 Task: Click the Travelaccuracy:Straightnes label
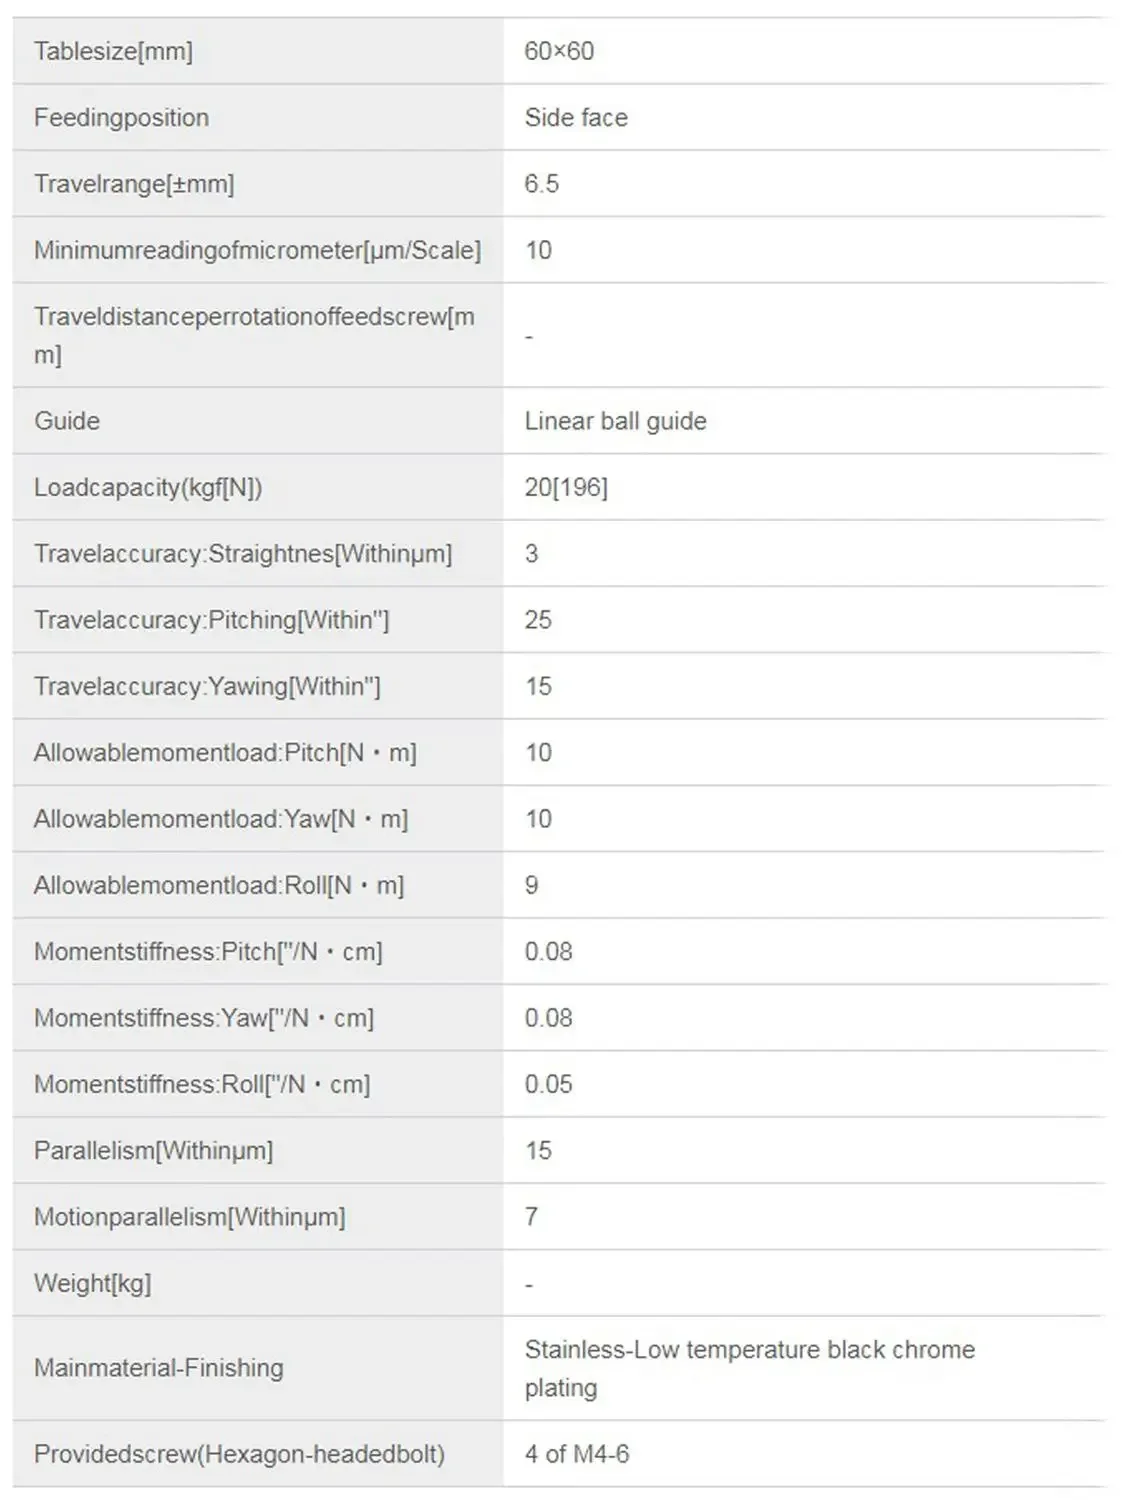pyautogui.click(x=243, y=554)
